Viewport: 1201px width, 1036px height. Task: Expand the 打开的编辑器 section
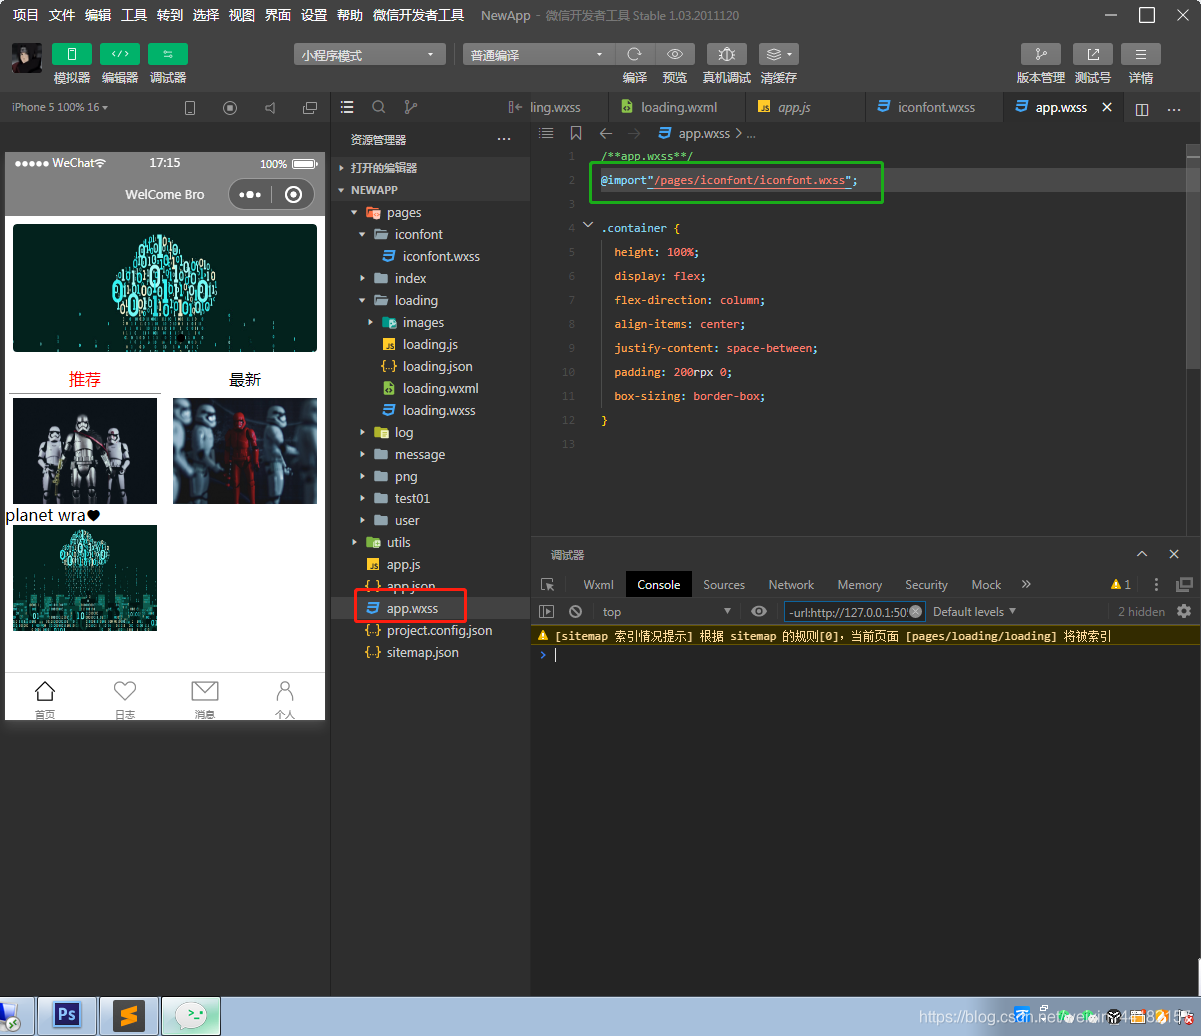[x=430, y=168]
